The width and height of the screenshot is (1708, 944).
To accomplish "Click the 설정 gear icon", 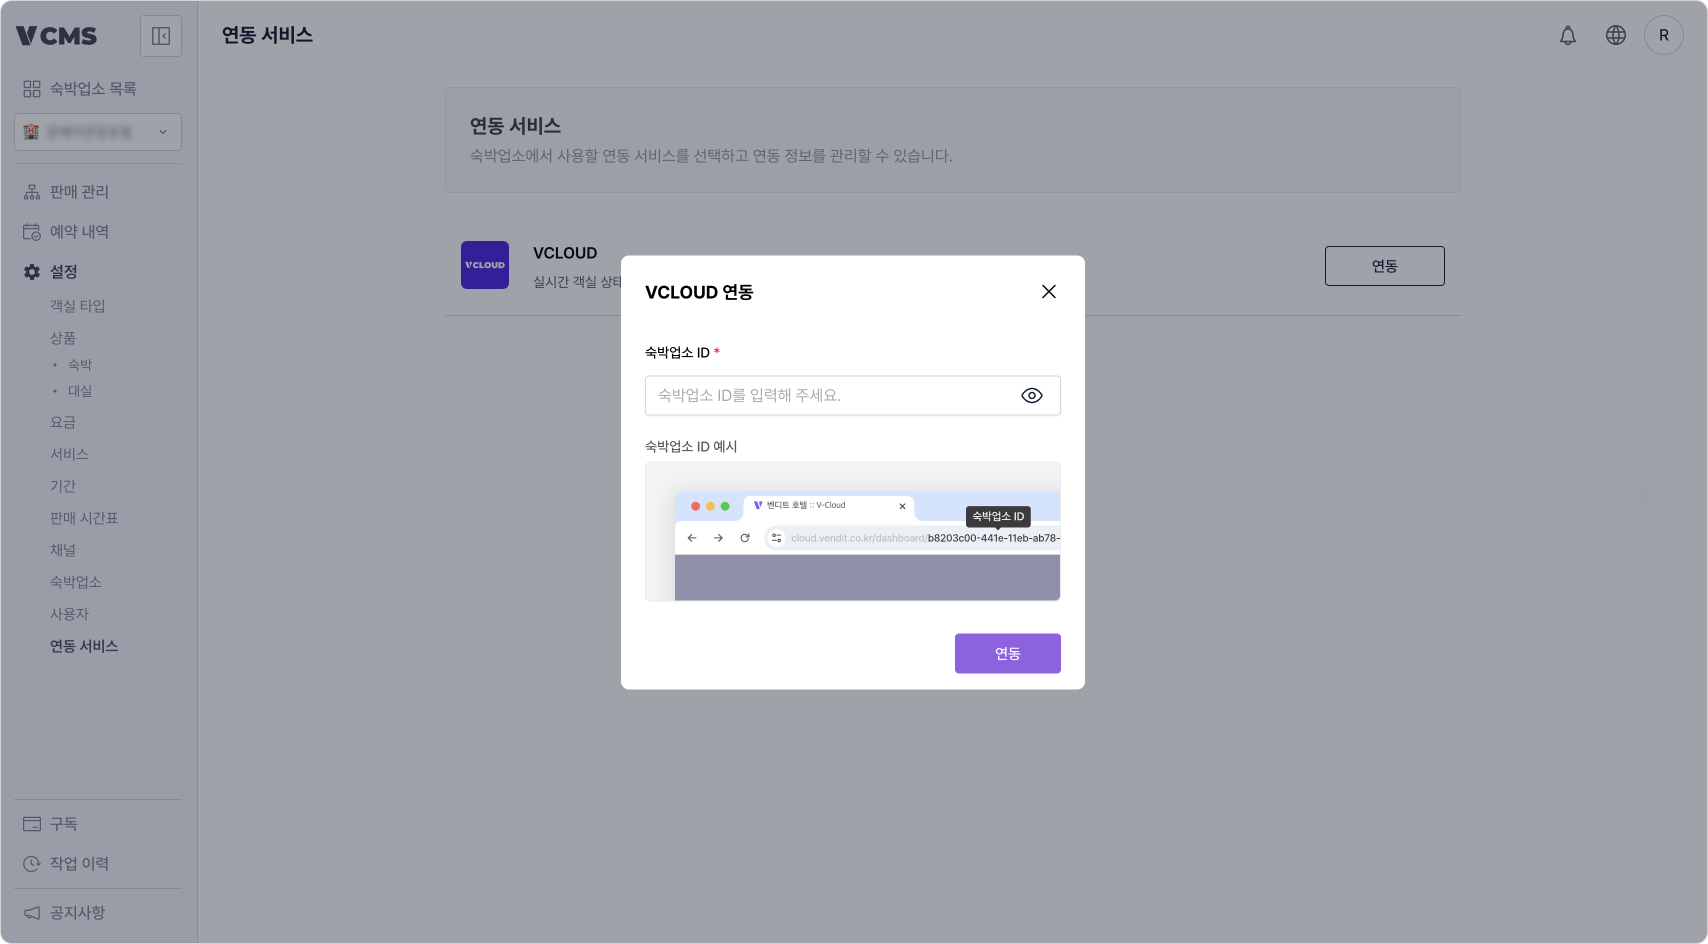I will point(30,271).
